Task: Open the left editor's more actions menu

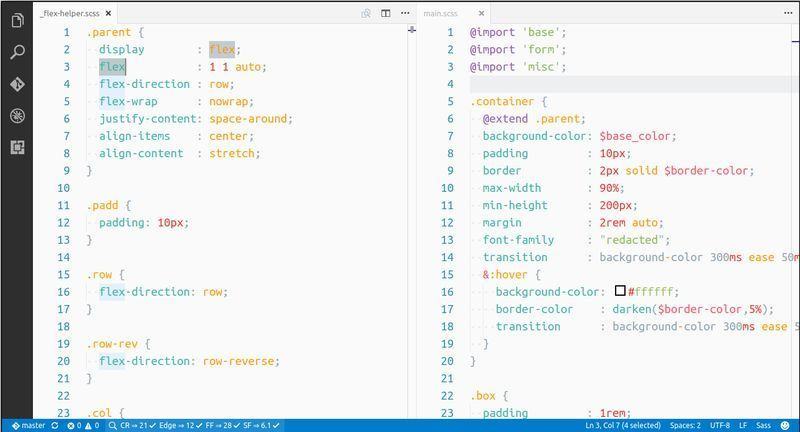Action: point(405,13)
